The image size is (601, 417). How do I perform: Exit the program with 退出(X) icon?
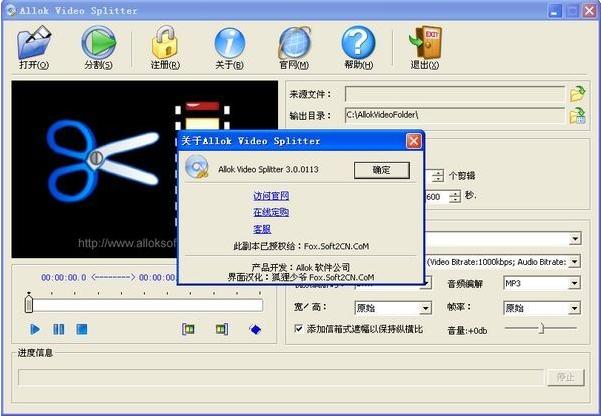pyautogui.click(x=425, y=48)
